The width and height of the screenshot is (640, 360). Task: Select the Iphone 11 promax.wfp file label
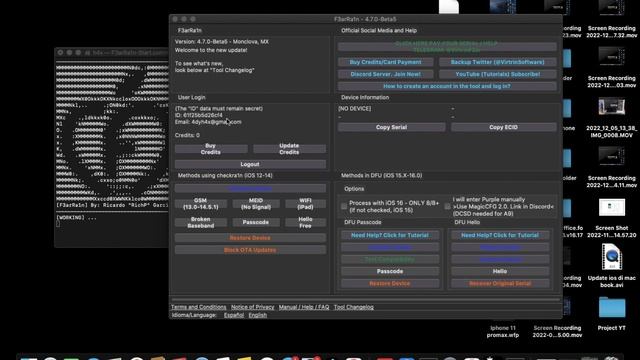click(x=503, y=331)
